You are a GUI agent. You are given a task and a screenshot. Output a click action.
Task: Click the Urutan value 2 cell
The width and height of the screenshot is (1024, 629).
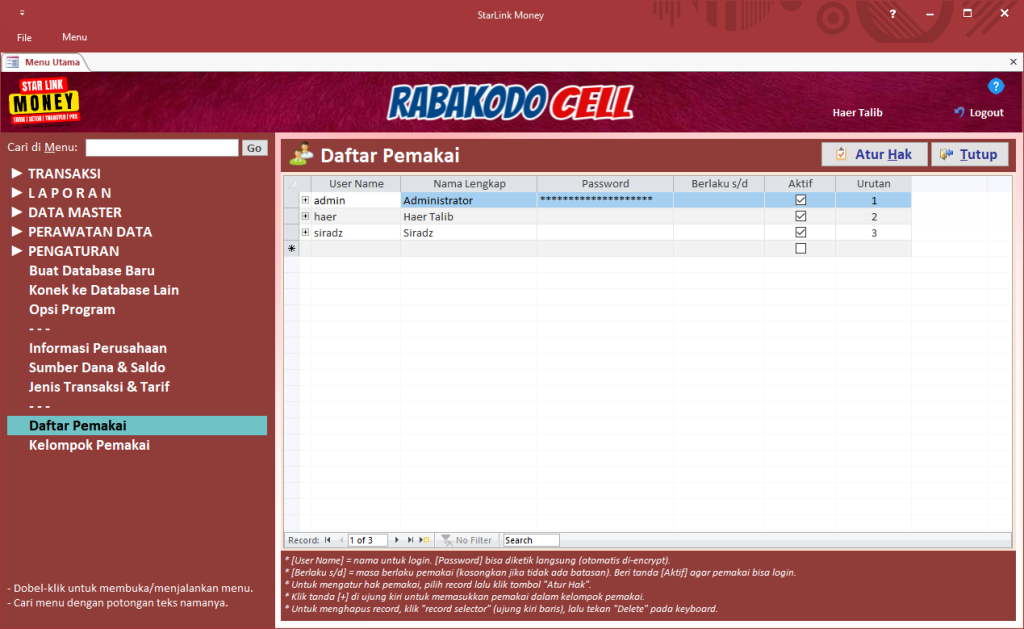point(873,216)
